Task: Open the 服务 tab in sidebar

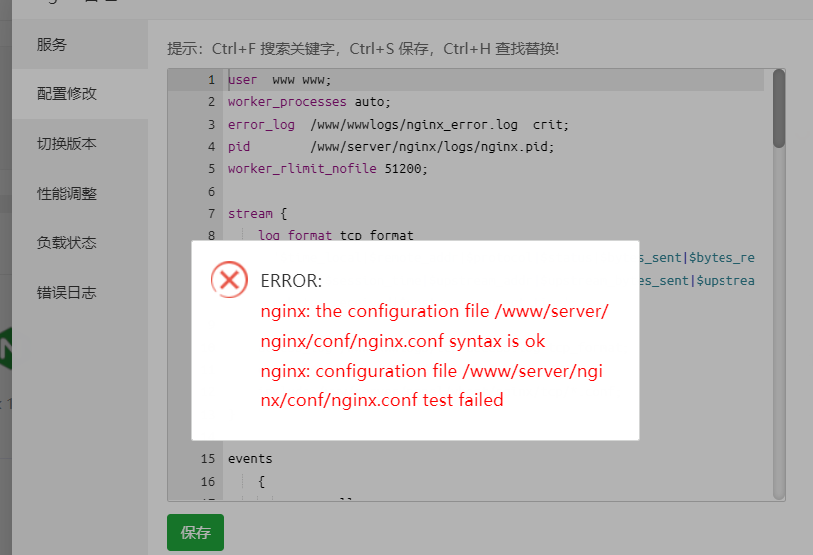Action: pos(80,45)
